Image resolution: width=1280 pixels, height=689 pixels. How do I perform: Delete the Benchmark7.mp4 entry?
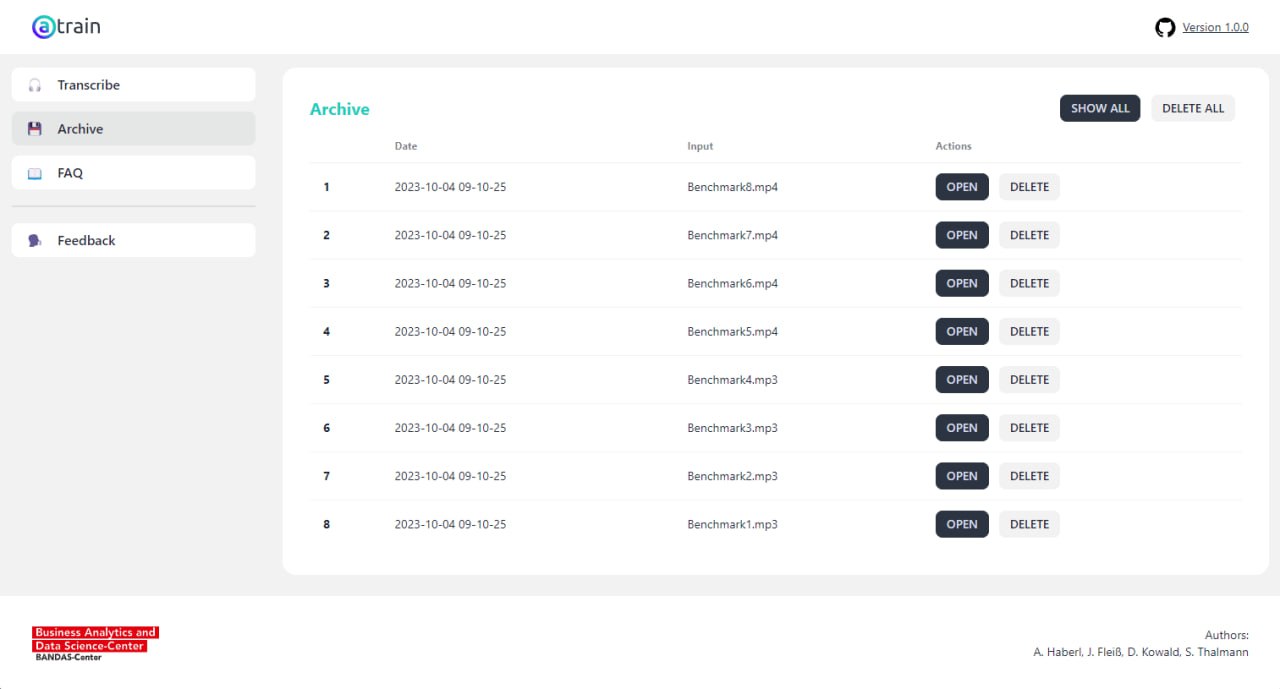[1029, 235]
